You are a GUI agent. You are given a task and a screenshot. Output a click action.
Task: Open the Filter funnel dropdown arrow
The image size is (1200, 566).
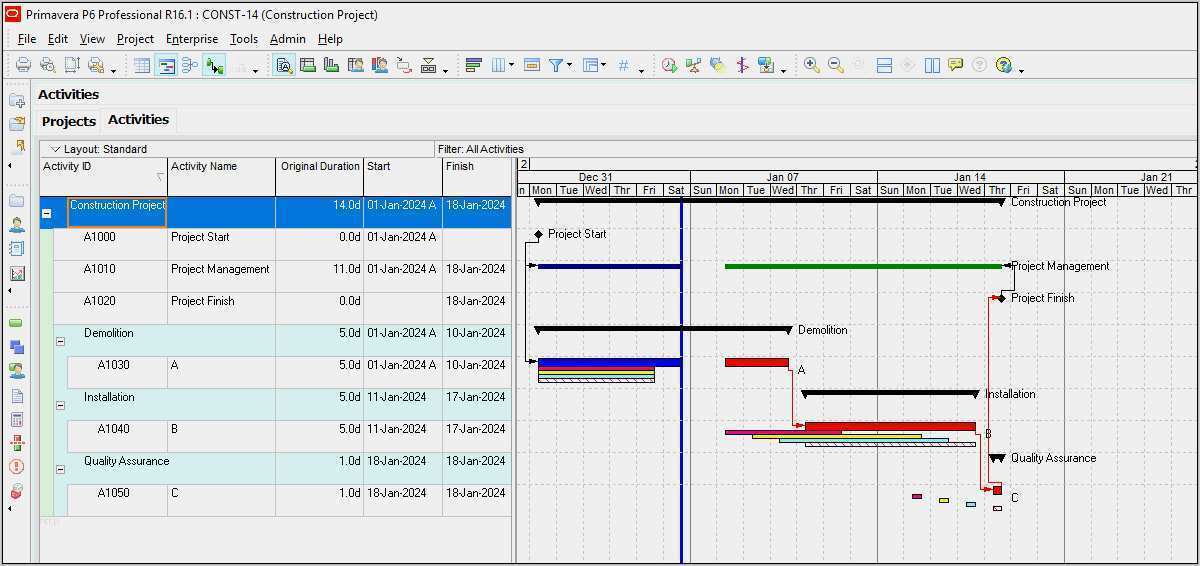569,66
